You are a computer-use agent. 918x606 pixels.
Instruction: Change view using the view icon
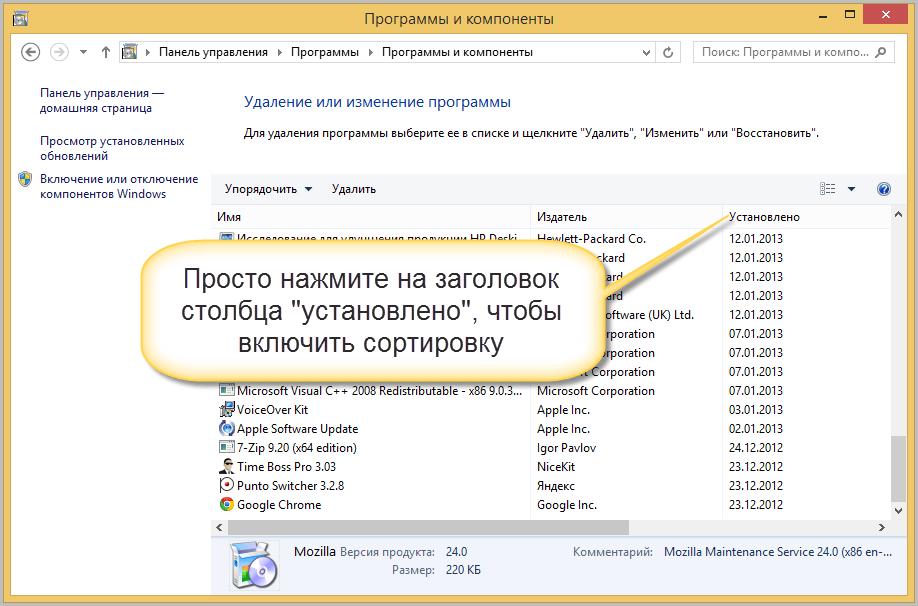[828, 189]
